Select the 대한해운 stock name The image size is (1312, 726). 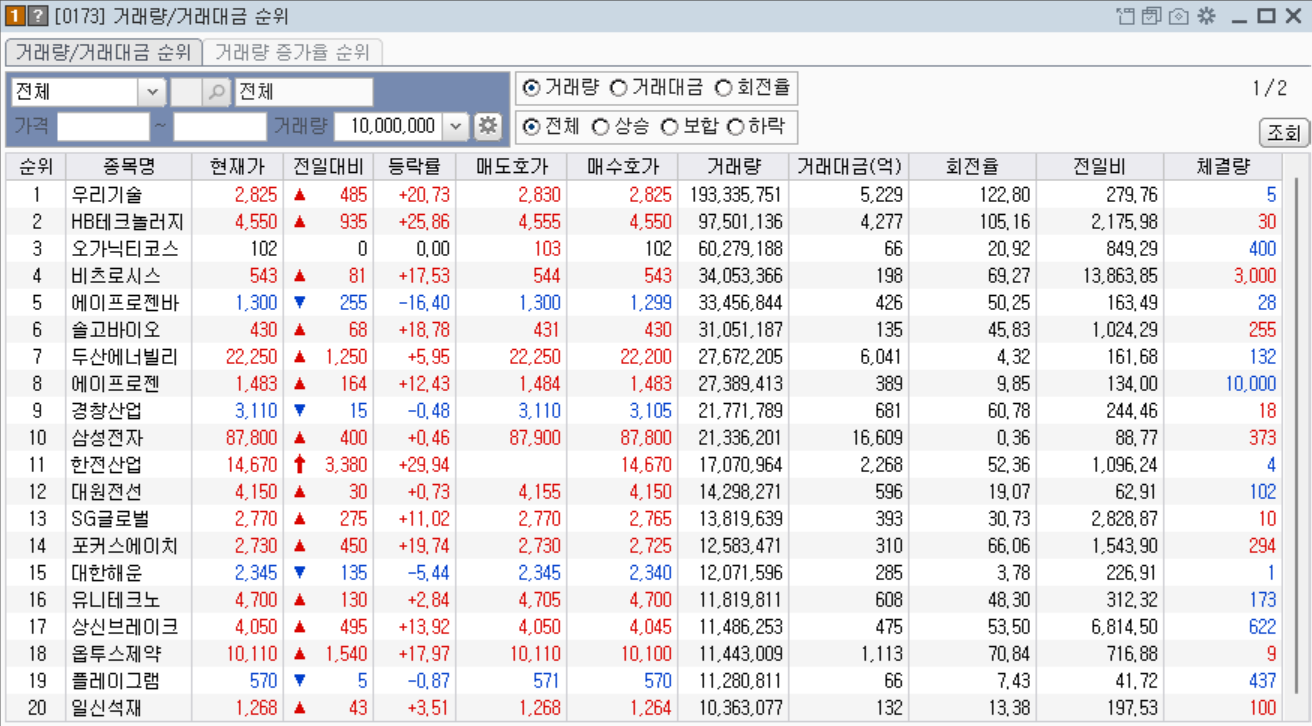[107, 573]
